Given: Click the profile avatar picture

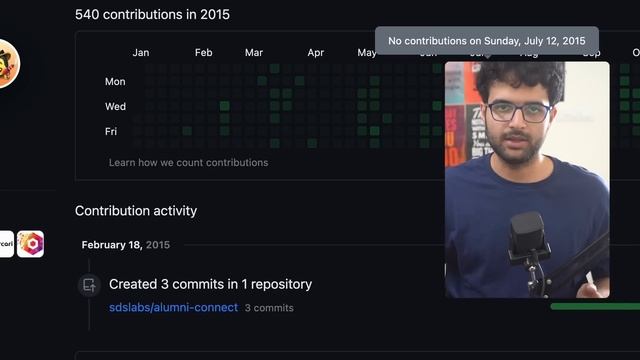Looking at the screenshot, I should coord(8,64).
